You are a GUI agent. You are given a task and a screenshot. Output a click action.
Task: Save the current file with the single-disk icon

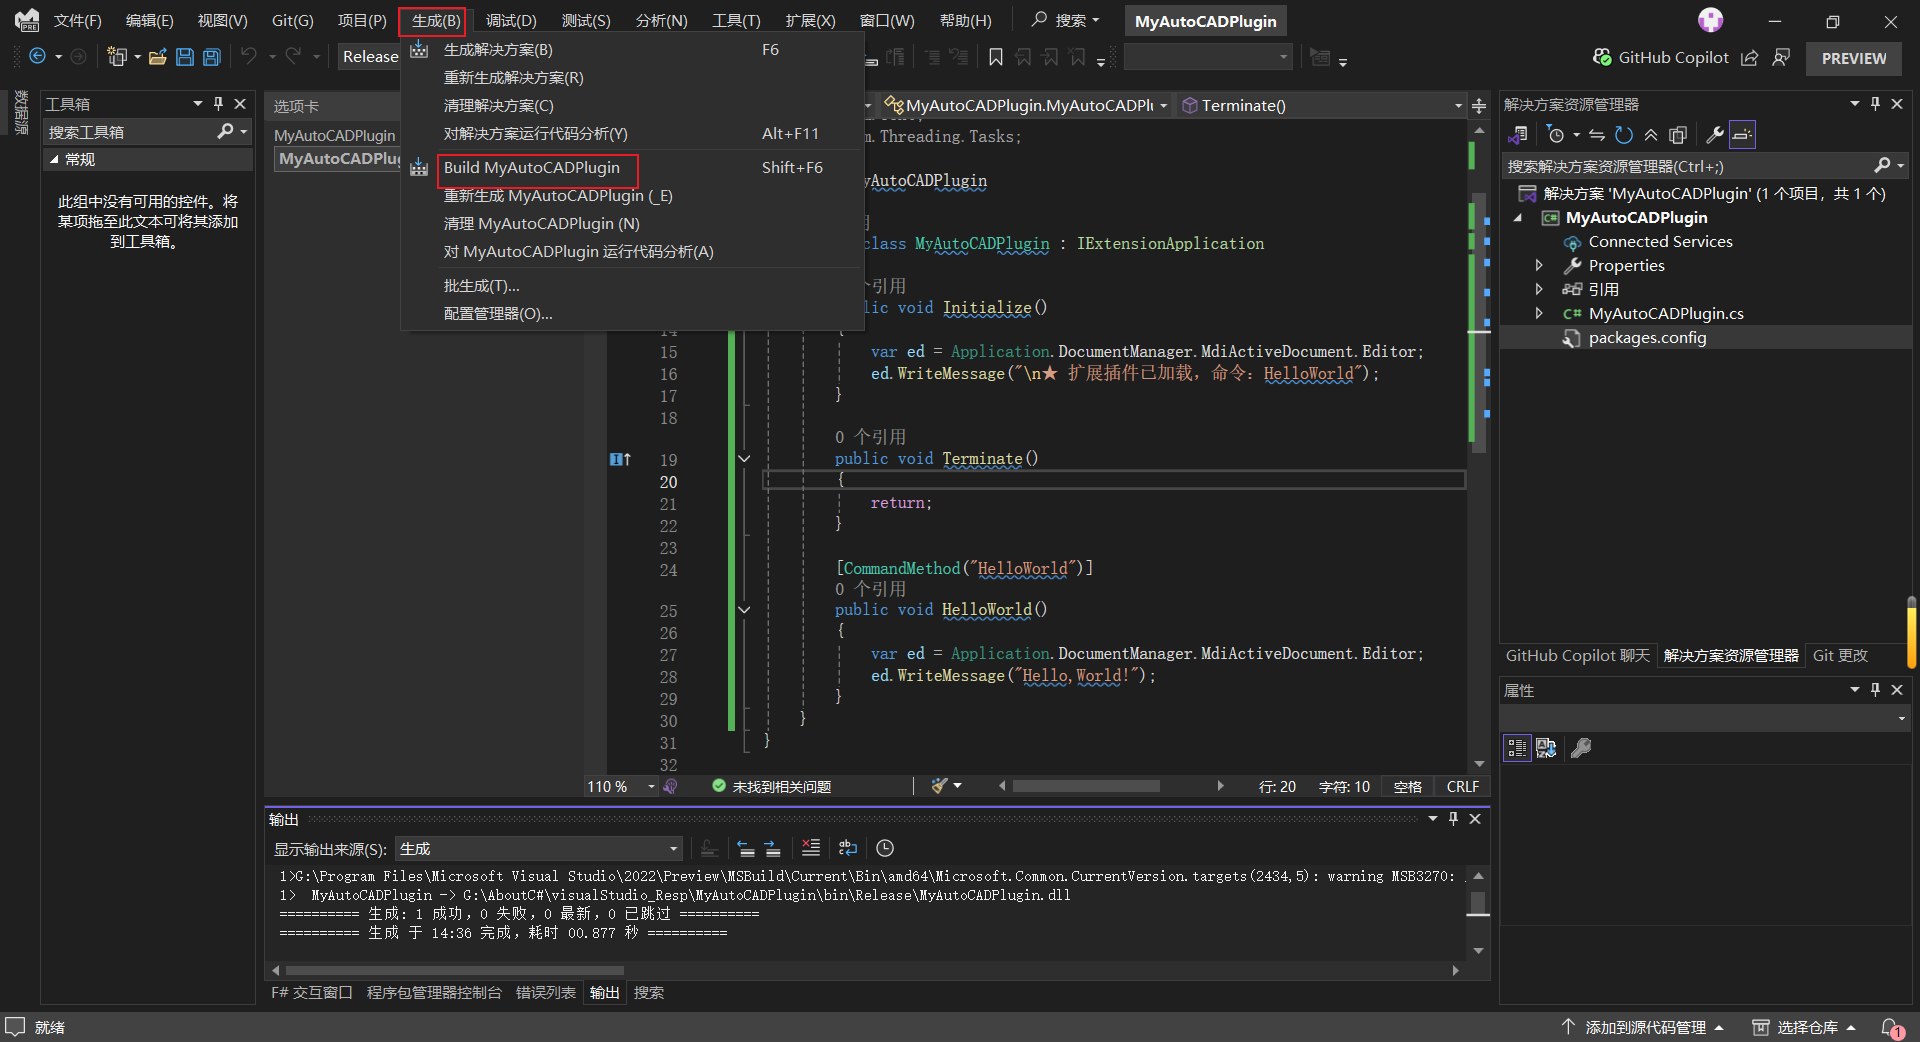point(185,57)
